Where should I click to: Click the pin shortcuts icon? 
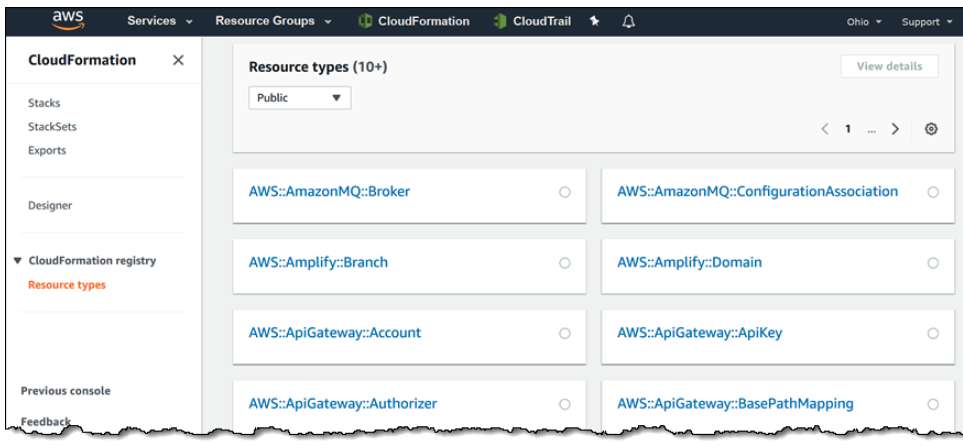pos(594,22)
